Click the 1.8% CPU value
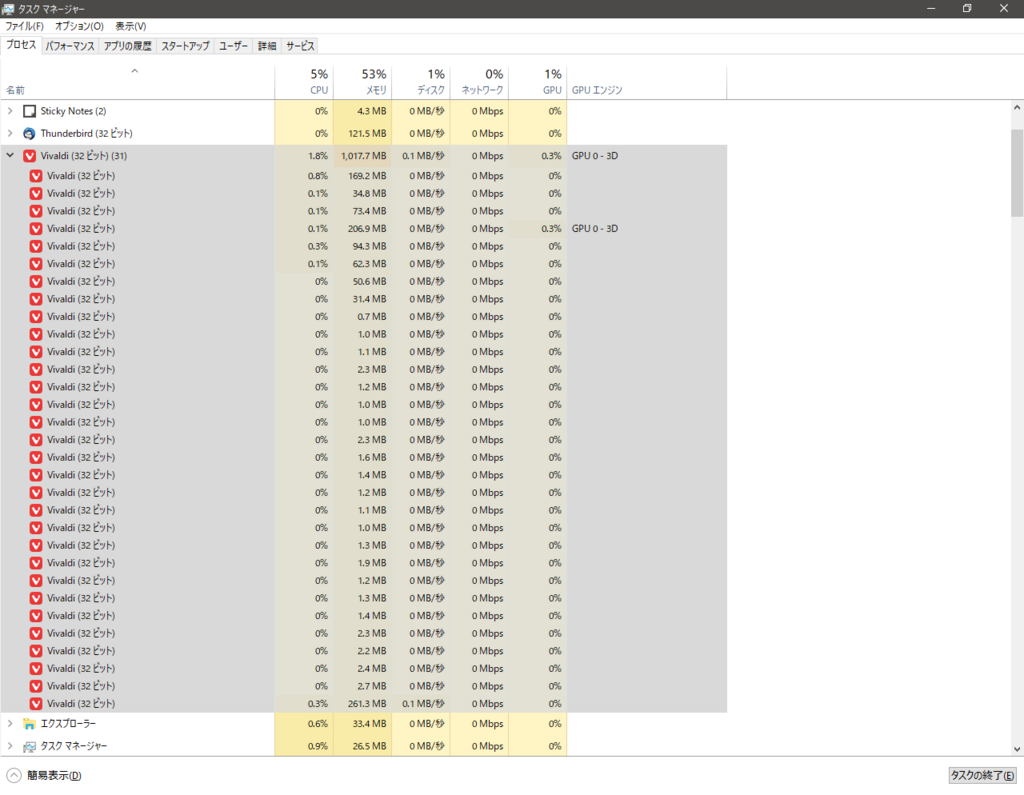 [318, 155]
